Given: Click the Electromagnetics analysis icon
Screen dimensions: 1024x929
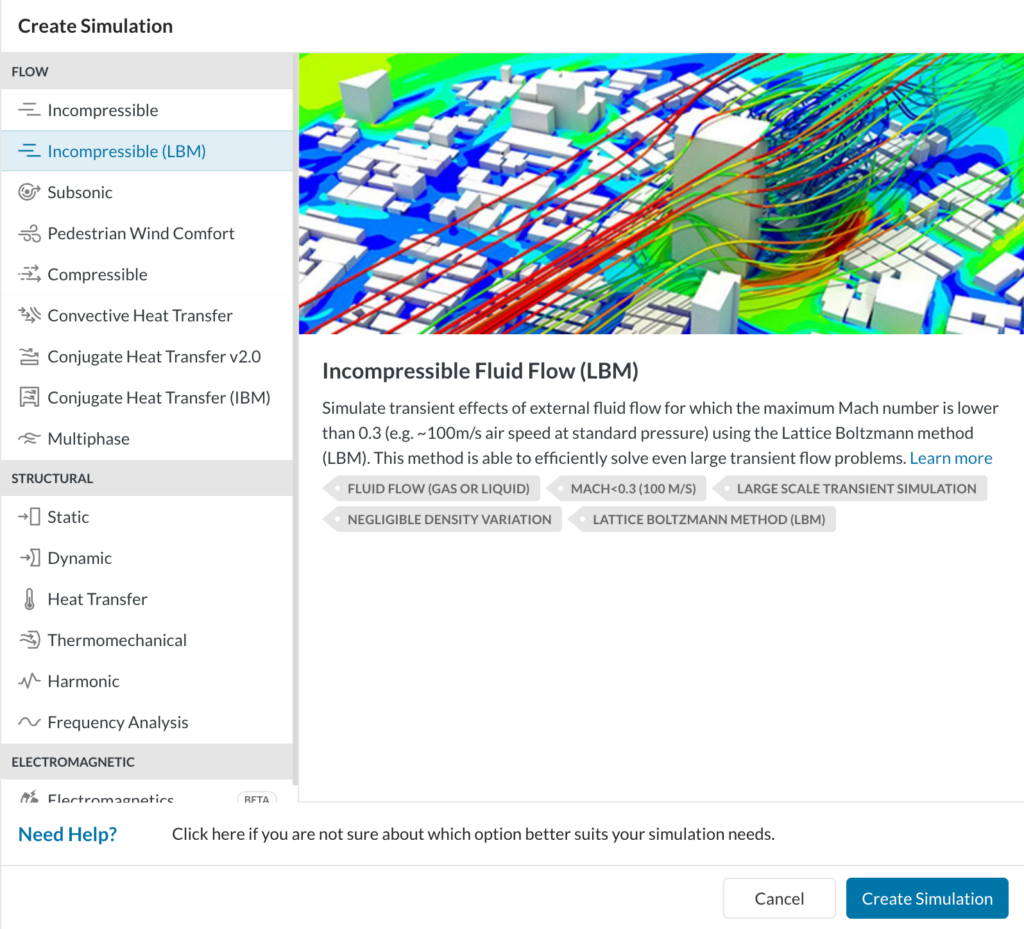Looking at the screenshot, I should [x=29, y=798].
